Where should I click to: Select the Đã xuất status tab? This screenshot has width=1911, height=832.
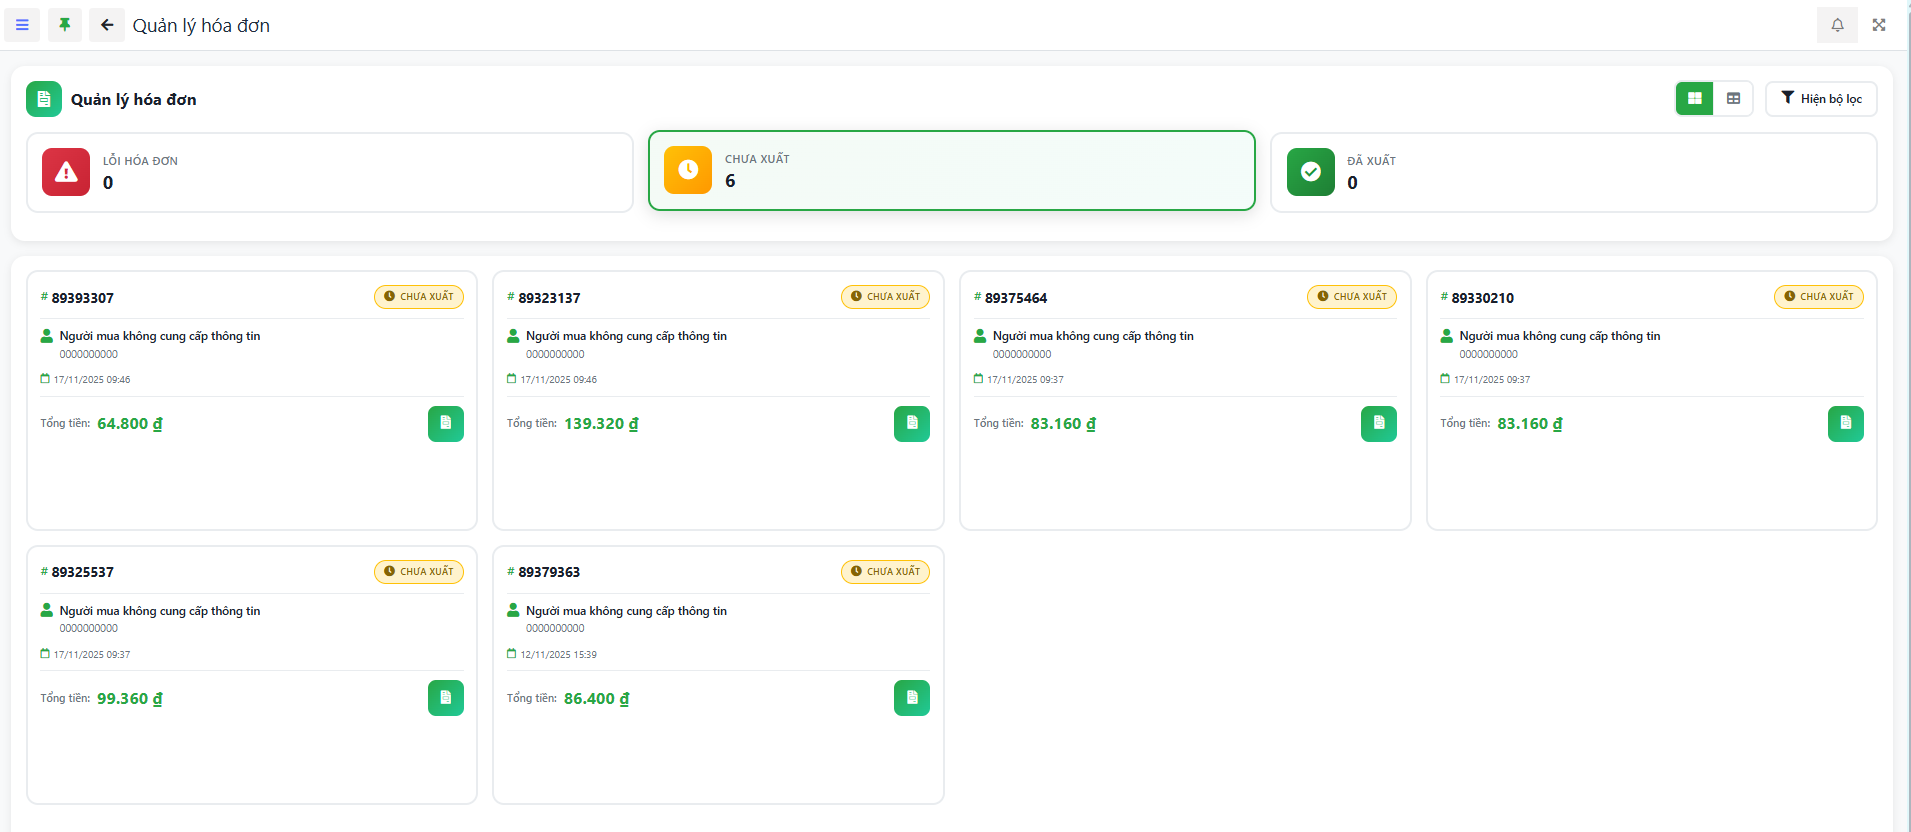1573,172
